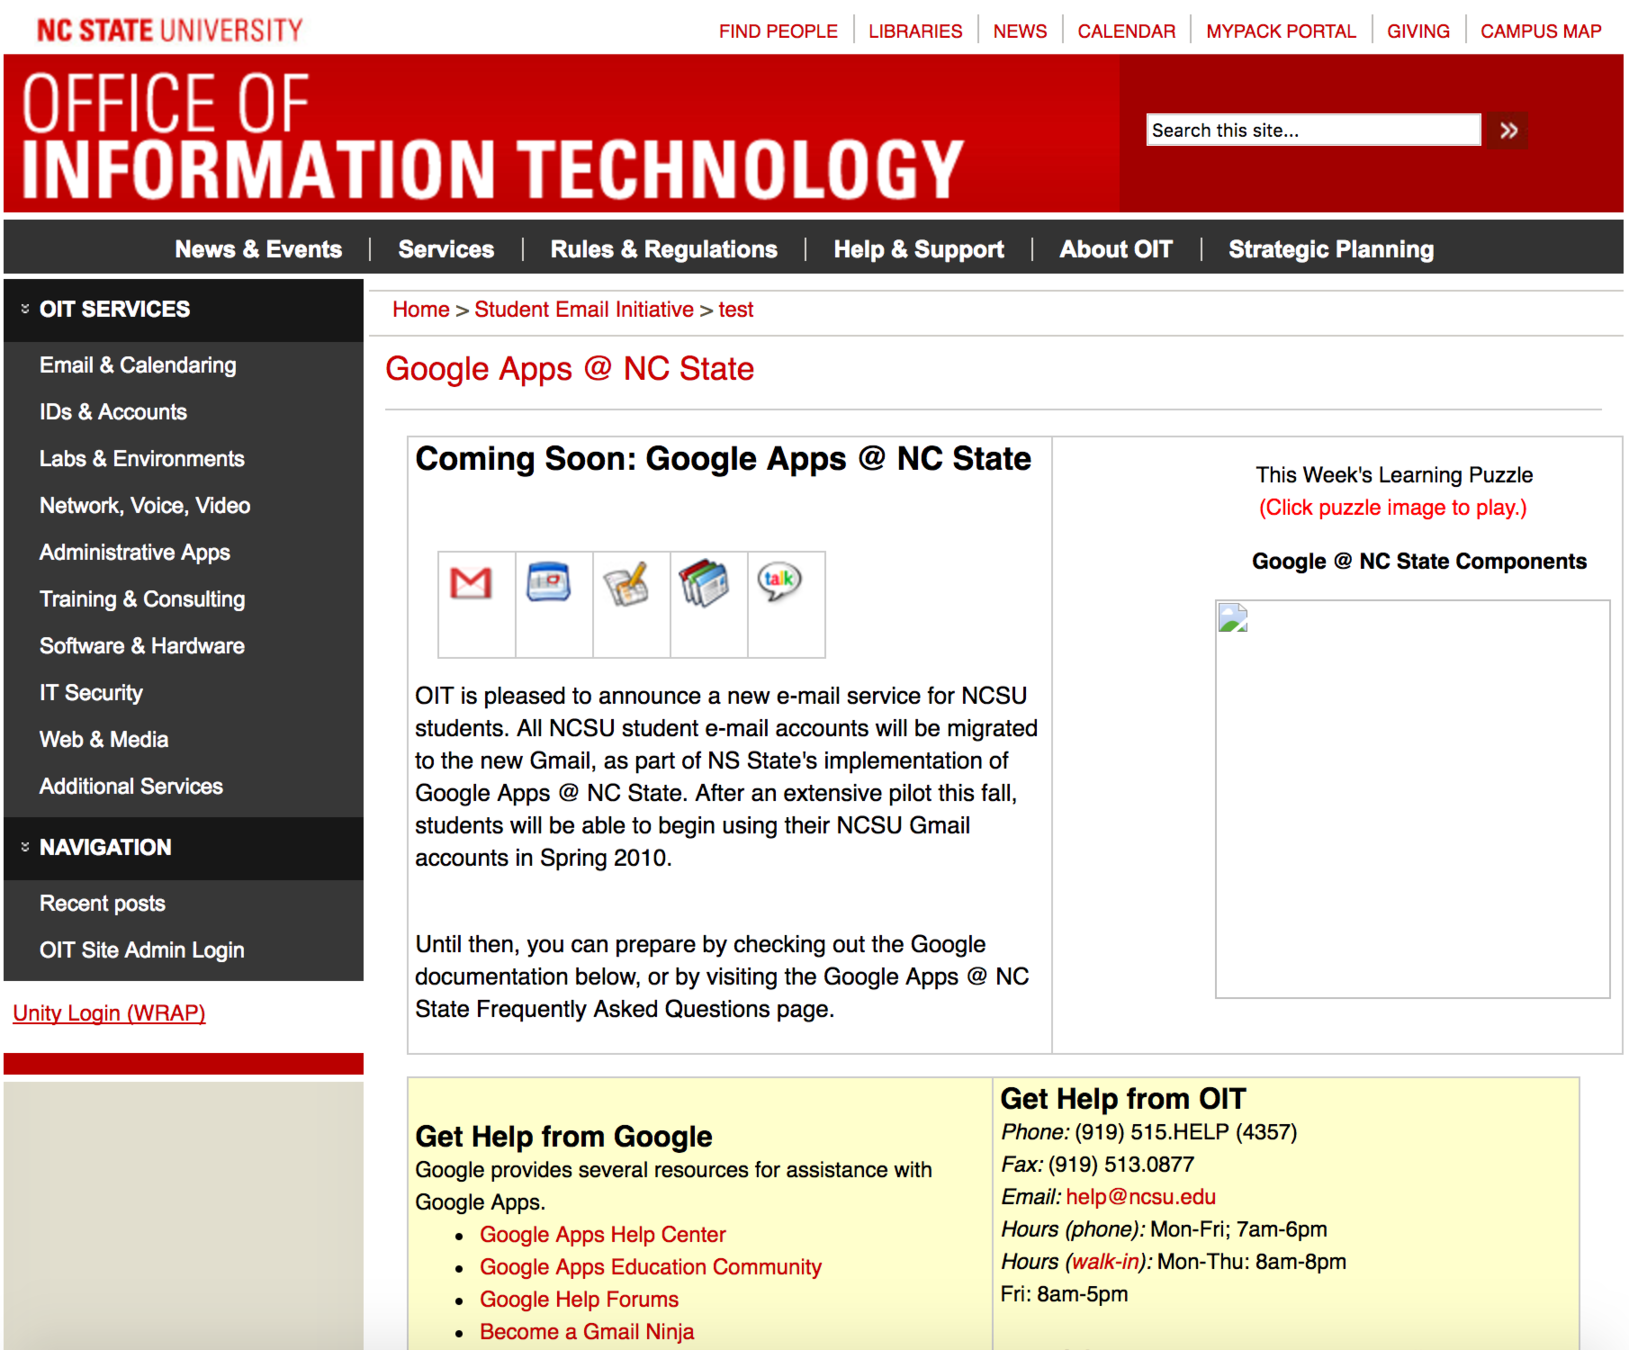Open Google Help Forums link

pyautogui.click(x=579, y=1300)
